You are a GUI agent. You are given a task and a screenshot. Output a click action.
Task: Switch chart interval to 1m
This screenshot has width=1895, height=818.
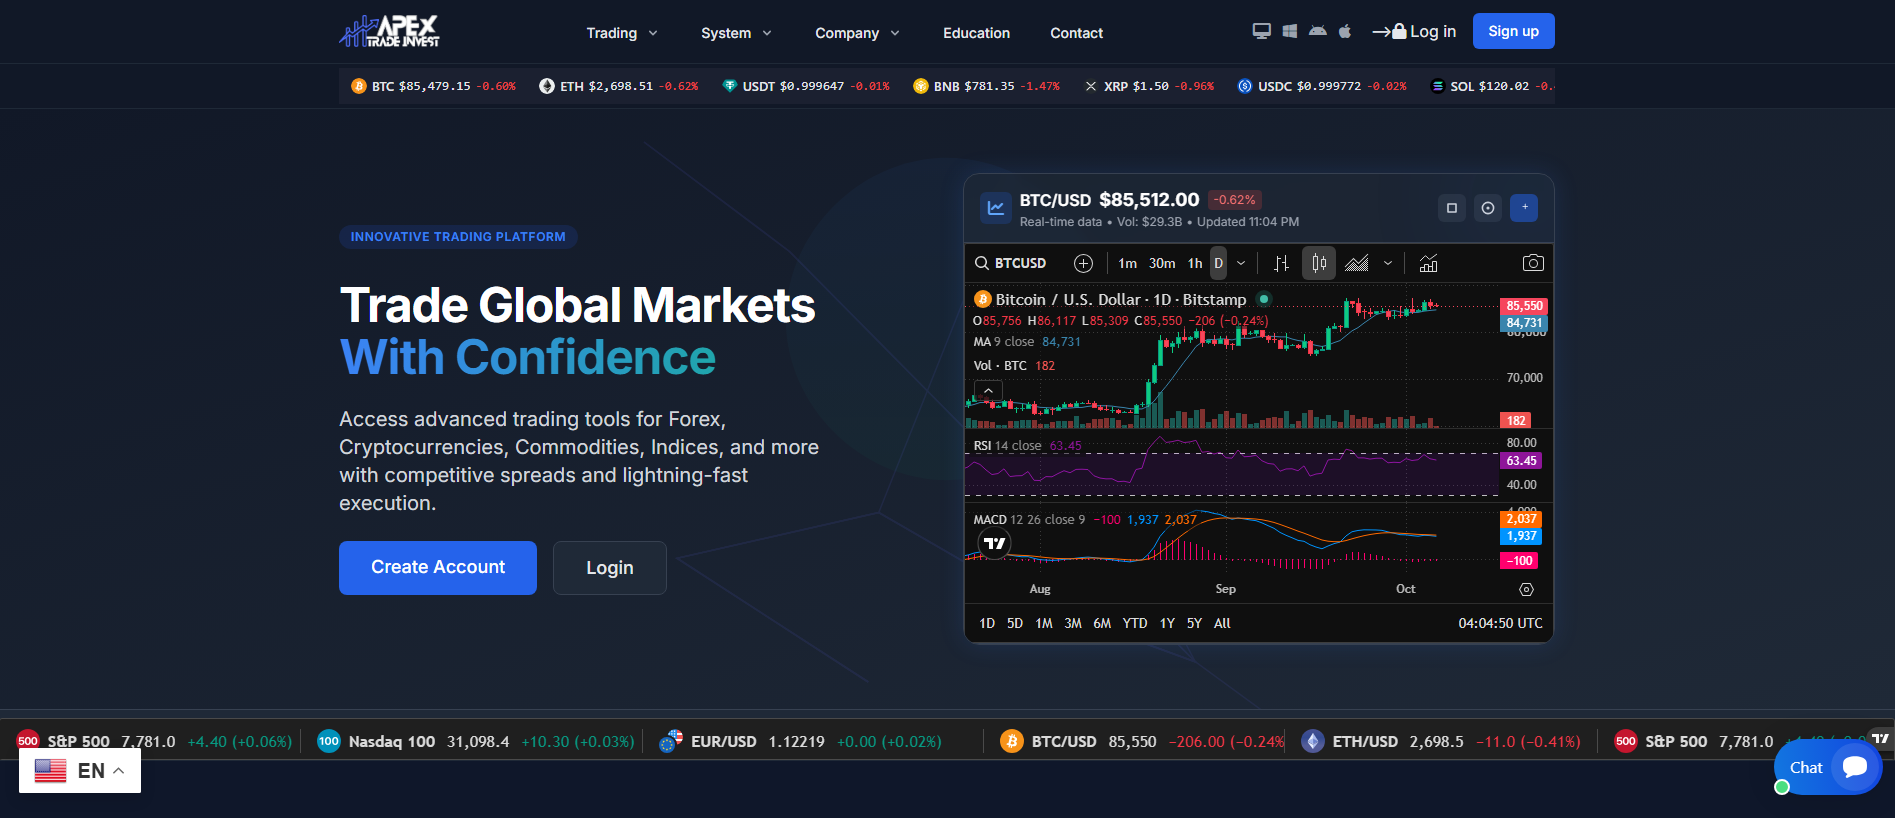(1127, 263)
